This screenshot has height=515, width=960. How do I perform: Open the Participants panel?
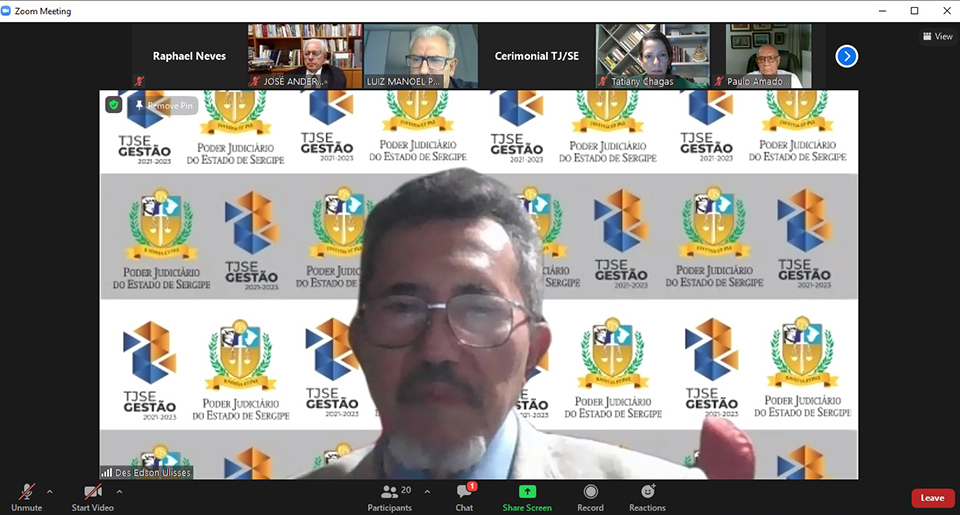(390, 492)
